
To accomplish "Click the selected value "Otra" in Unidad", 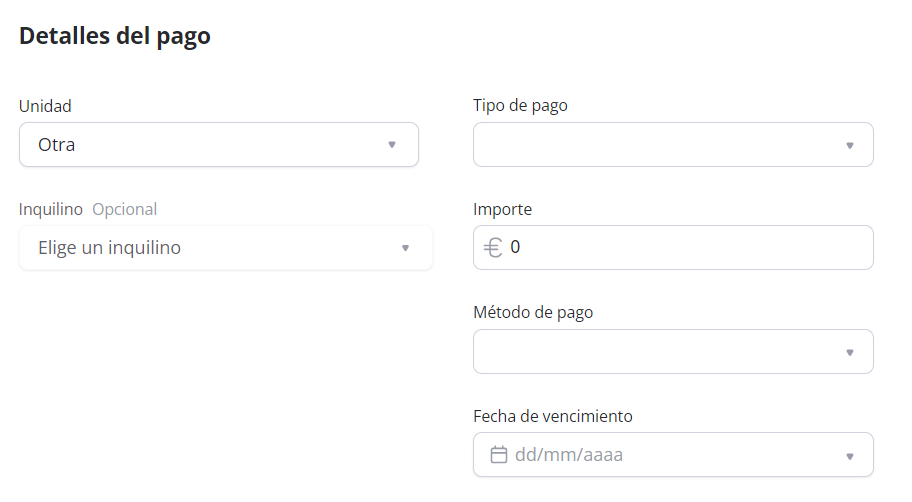I will point(57,145).
